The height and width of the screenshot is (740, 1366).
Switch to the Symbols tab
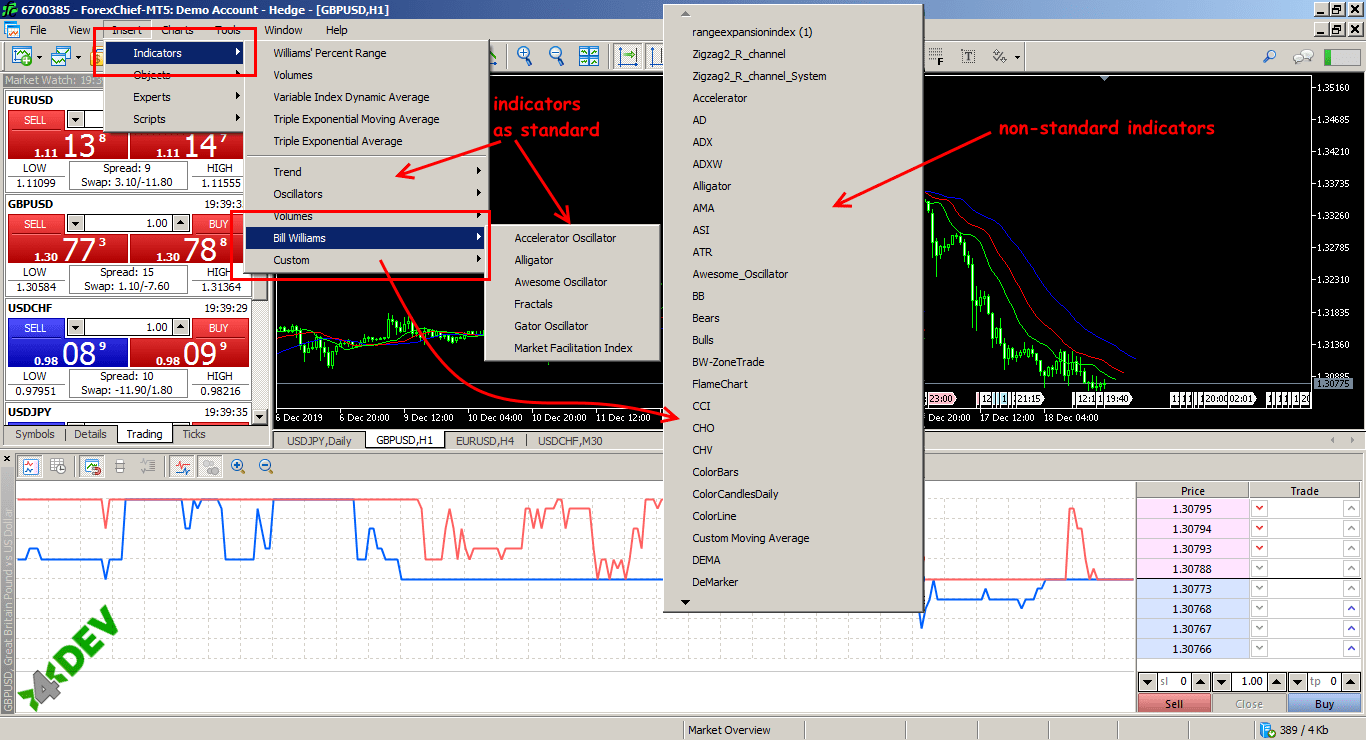click(35, 434)
